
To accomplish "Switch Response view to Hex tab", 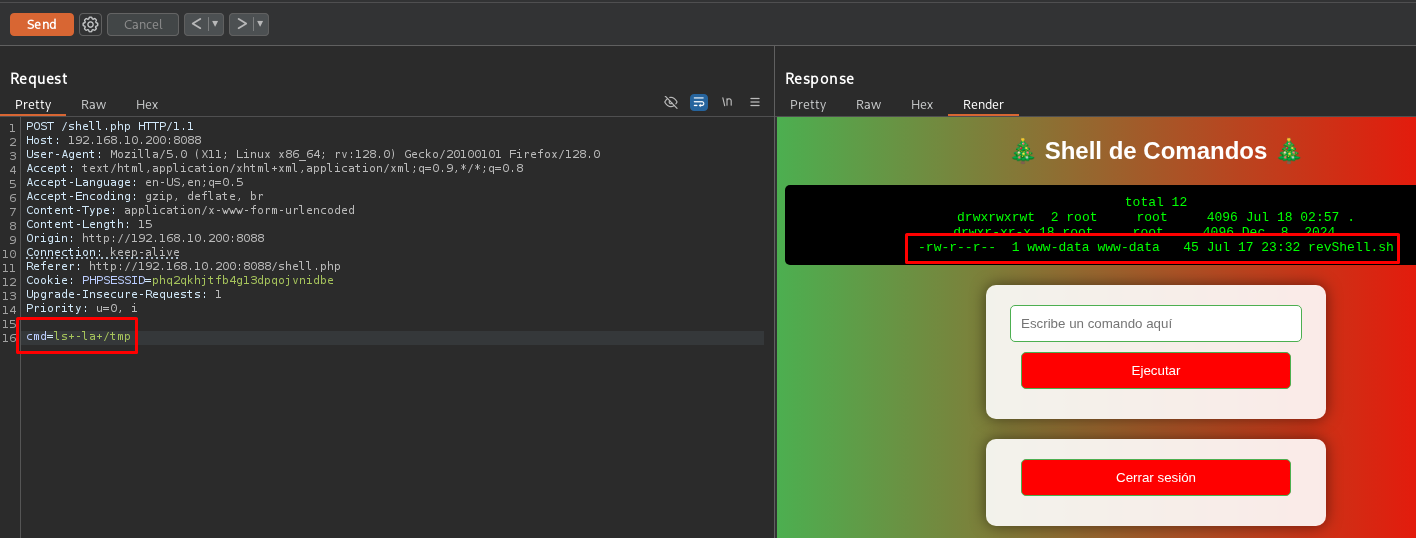I will point(922,104).
